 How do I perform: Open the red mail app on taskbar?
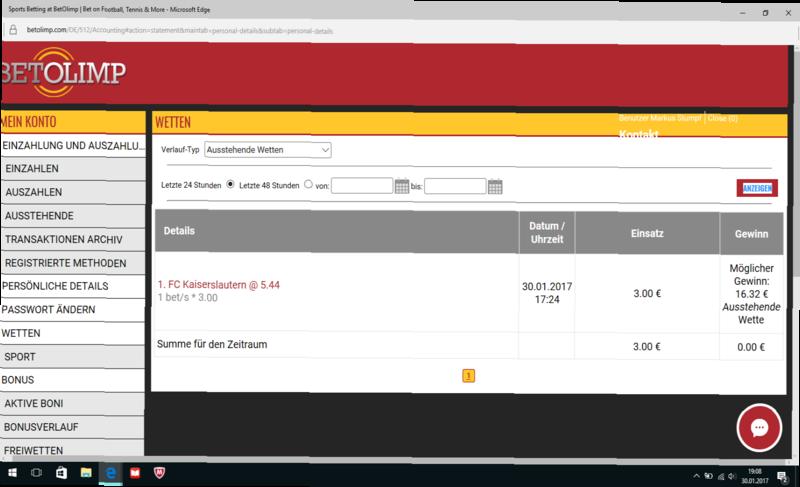pyautogui.click(x=135, y=473)
